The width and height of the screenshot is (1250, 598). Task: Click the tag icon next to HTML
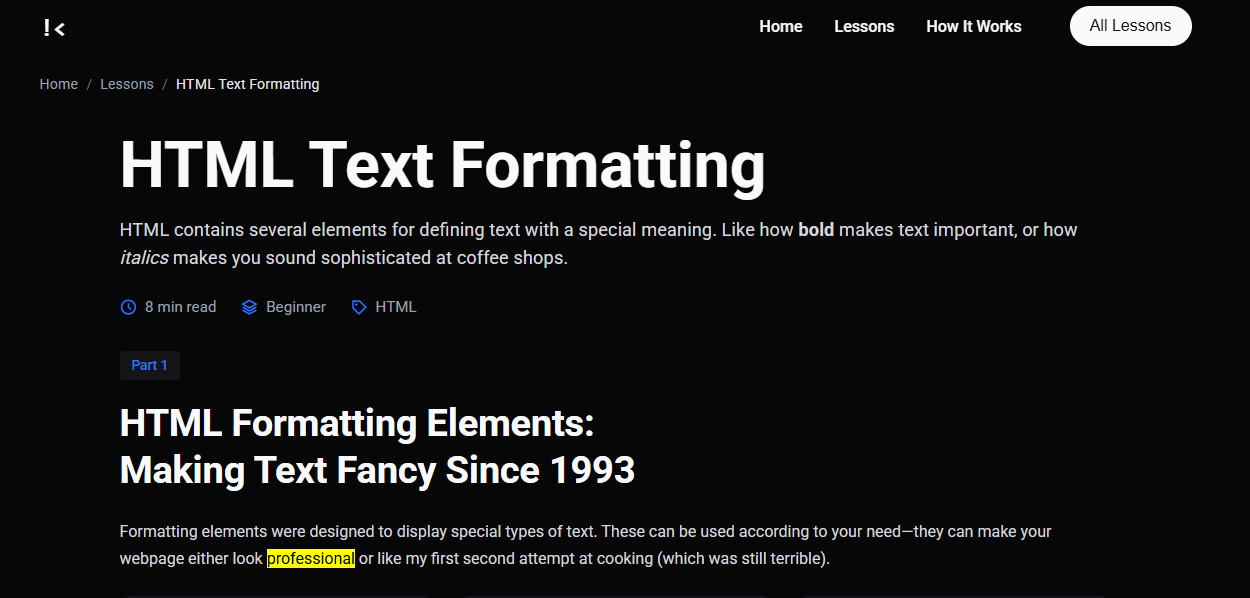point(359,307)
